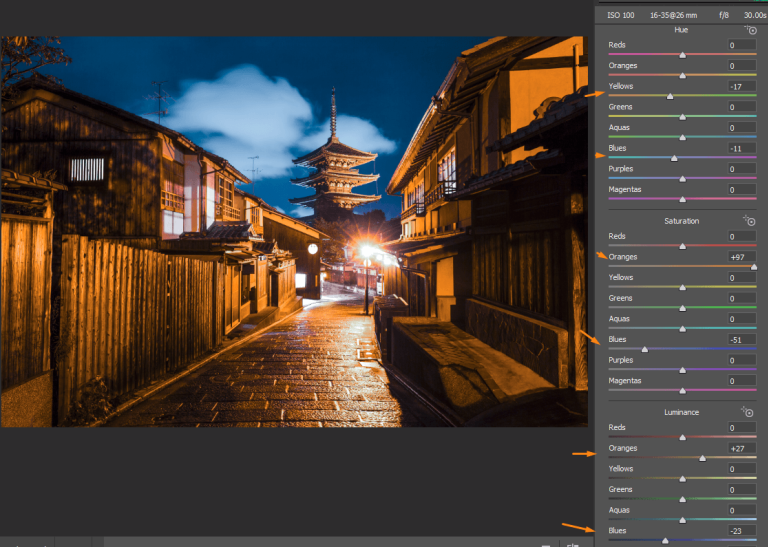The image size is (768, 547).
Task: Click the Saturation Reds slider handle
Action: point(682,246)
